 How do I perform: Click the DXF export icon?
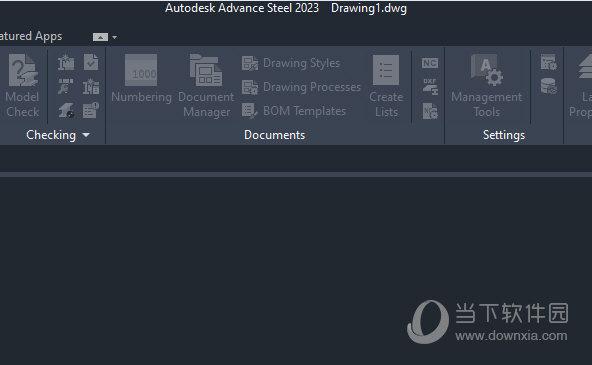click(430, 86)
